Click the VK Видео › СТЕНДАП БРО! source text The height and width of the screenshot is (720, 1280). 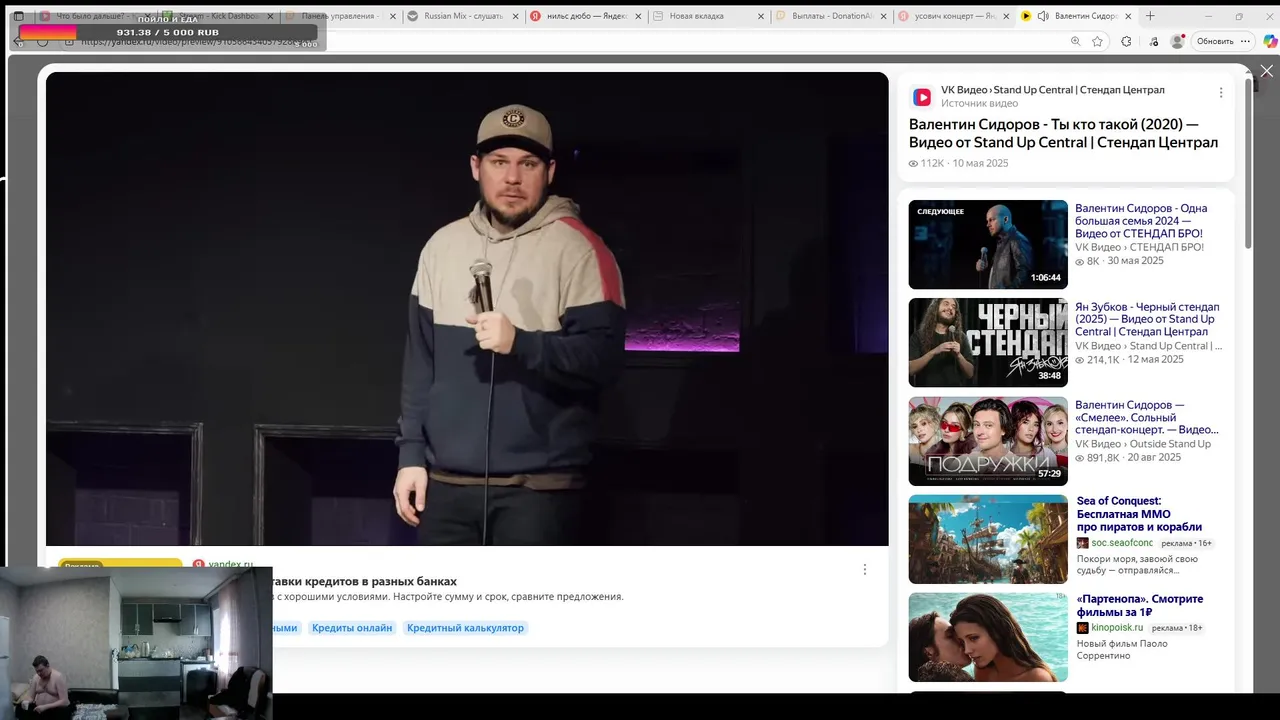coord(1140,247)
